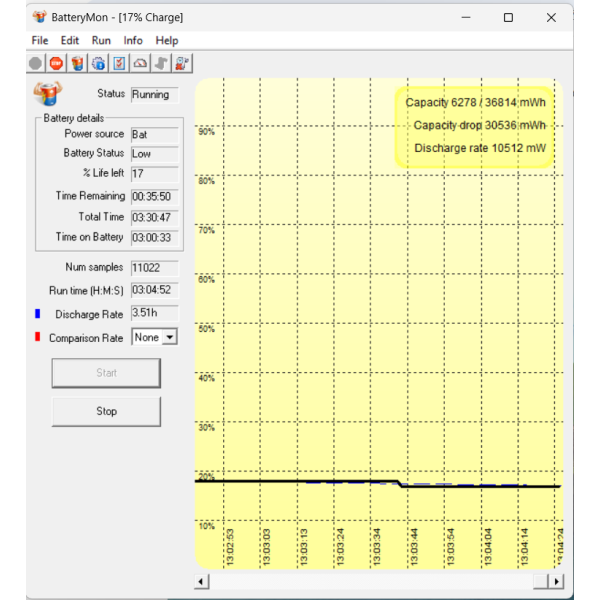
Task: Click the grey boot-shaped toolbar icon
Action: (161, 64)
